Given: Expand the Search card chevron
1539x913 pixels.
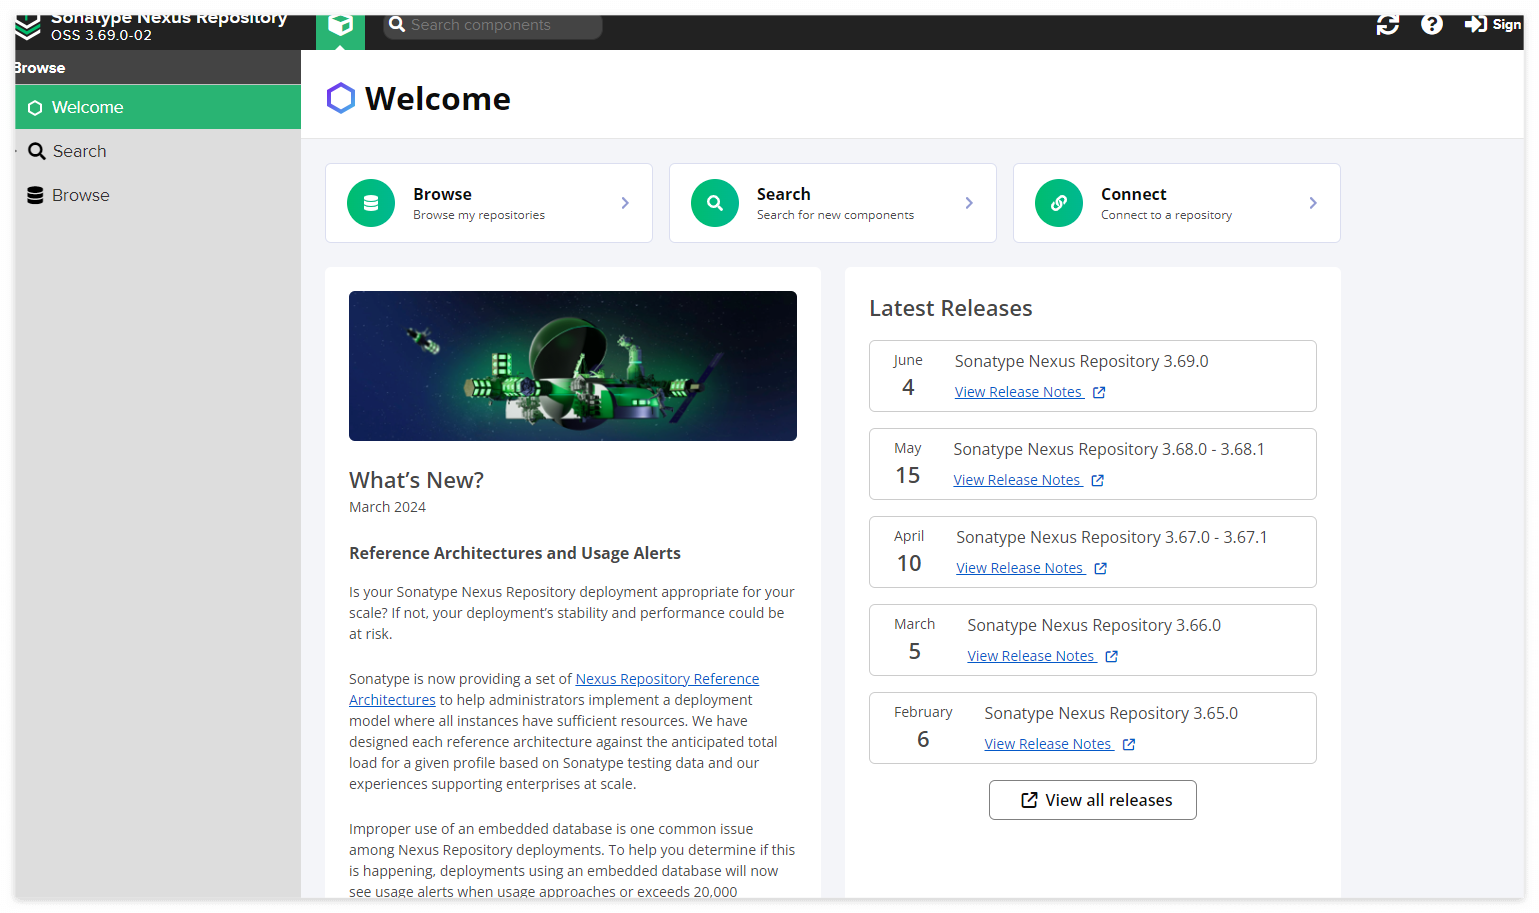Looking at the screenshot, I should [969, 203].
